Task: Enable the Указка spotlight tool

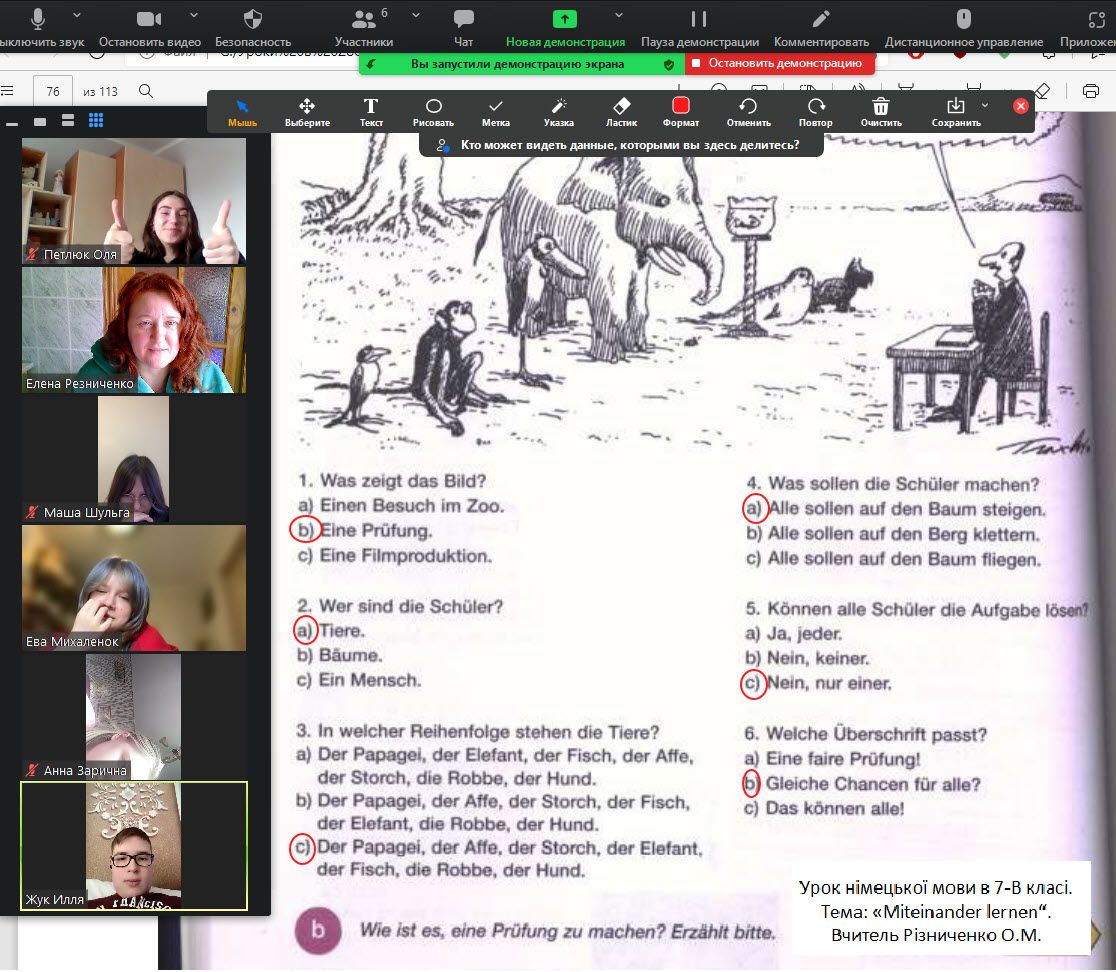Action: point(559,110)
